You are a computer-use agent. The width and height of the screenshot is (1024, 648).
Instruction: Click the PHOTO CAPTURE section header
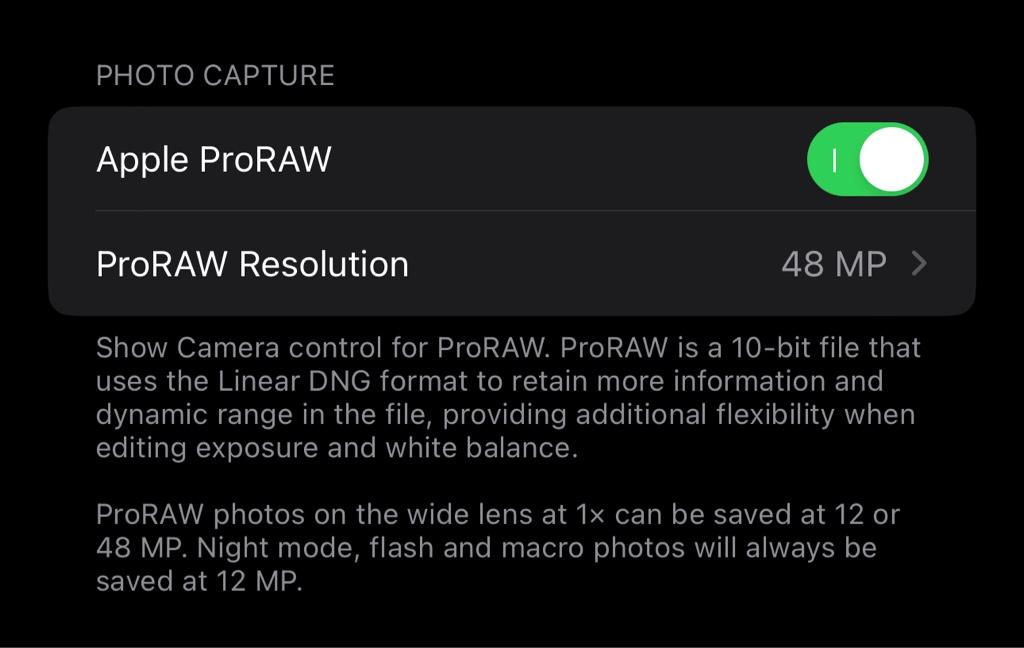tap(216, 76)
